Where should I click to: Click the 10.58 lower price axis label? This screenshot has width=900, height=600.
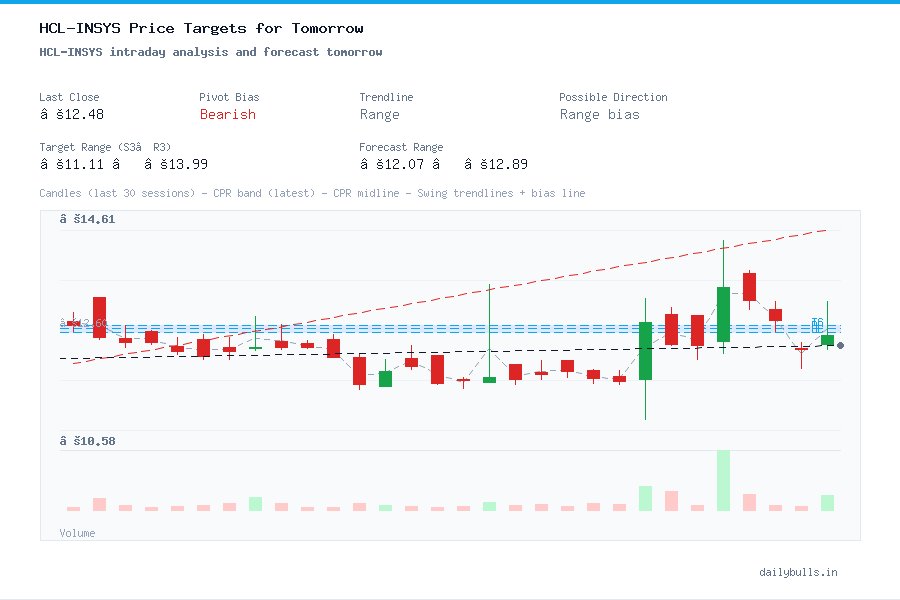pyautogui.click(x=87, y=441)
